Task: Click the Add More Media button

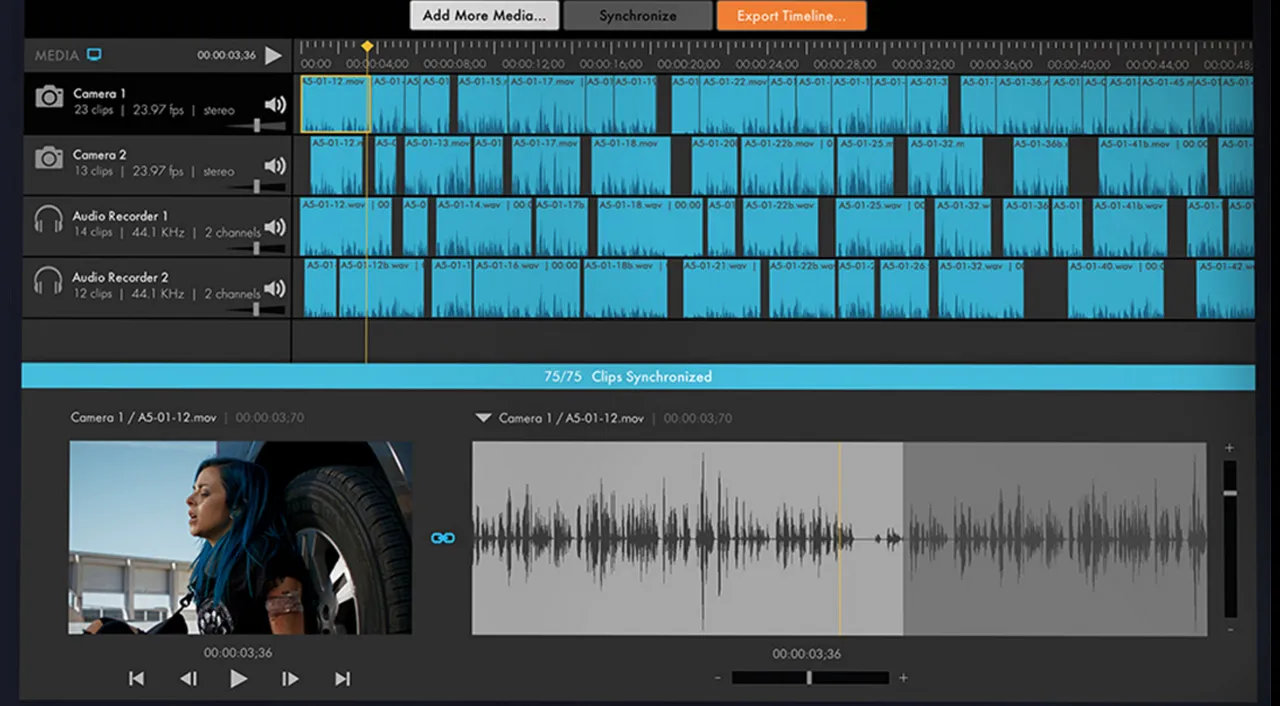Action: 484,16
